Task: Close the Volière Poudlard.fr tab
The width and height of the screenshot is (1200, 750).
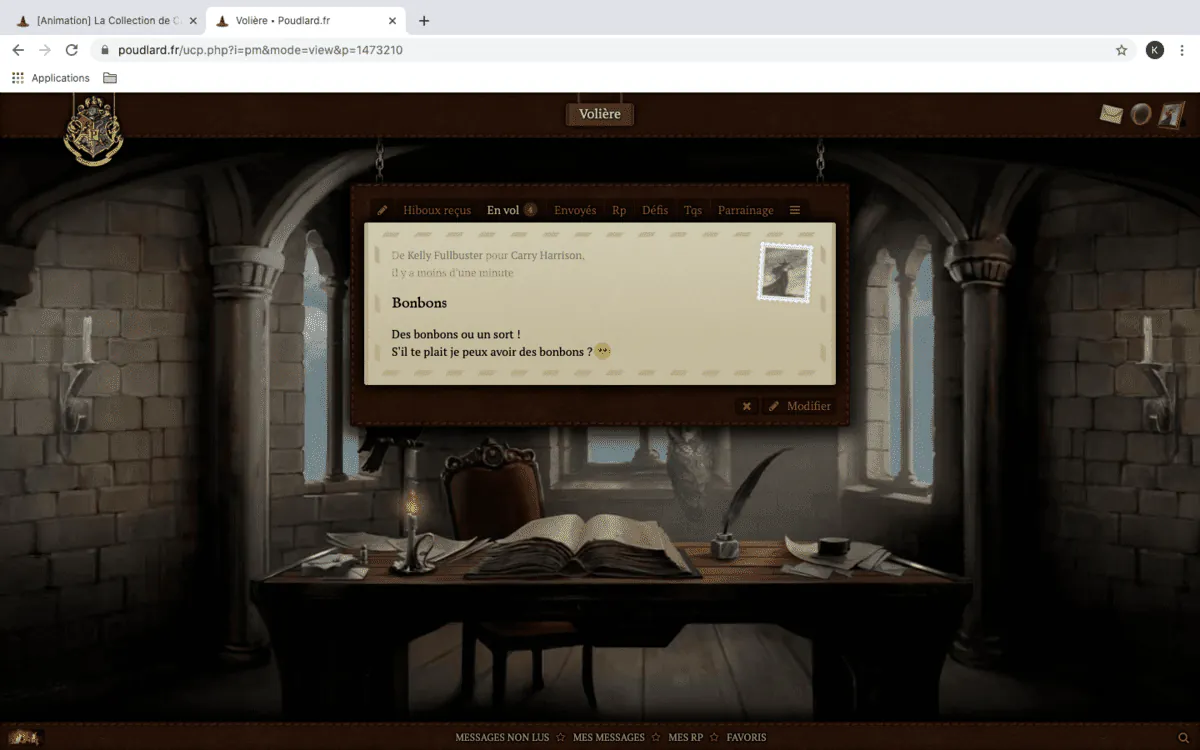Action: (392, 20)
